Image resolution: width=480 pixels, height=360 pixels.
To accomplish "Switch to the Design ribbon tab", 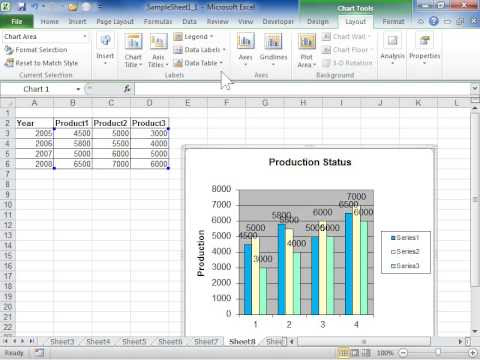I will point(318,22).
